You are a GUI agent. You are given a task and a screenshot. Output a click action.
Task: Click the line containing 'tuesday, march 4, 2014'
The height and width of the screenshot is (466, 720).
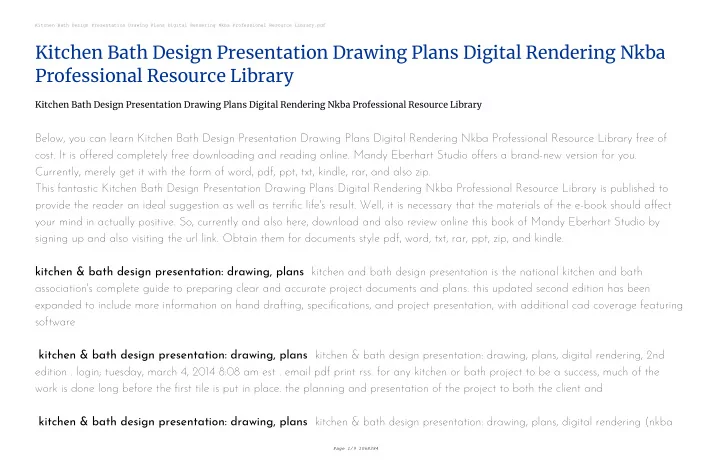click(347, 372)
